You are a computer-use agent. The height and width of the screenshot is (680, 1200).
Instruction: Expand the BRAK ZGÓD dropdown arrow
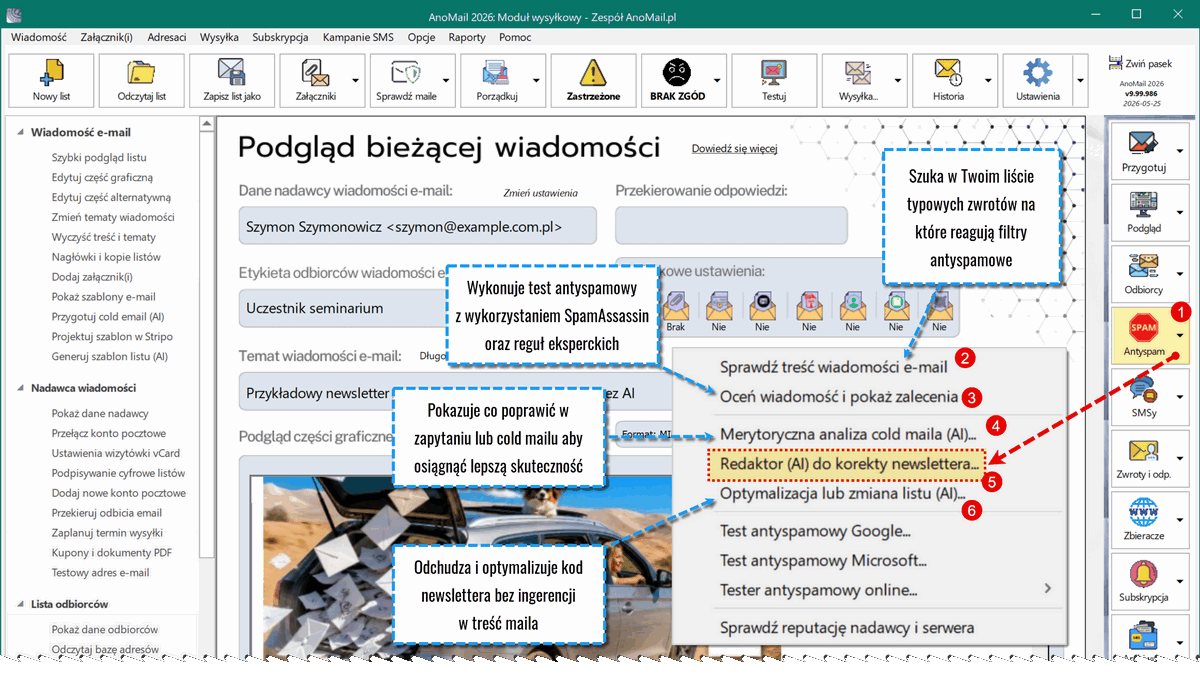pos(716,80)
